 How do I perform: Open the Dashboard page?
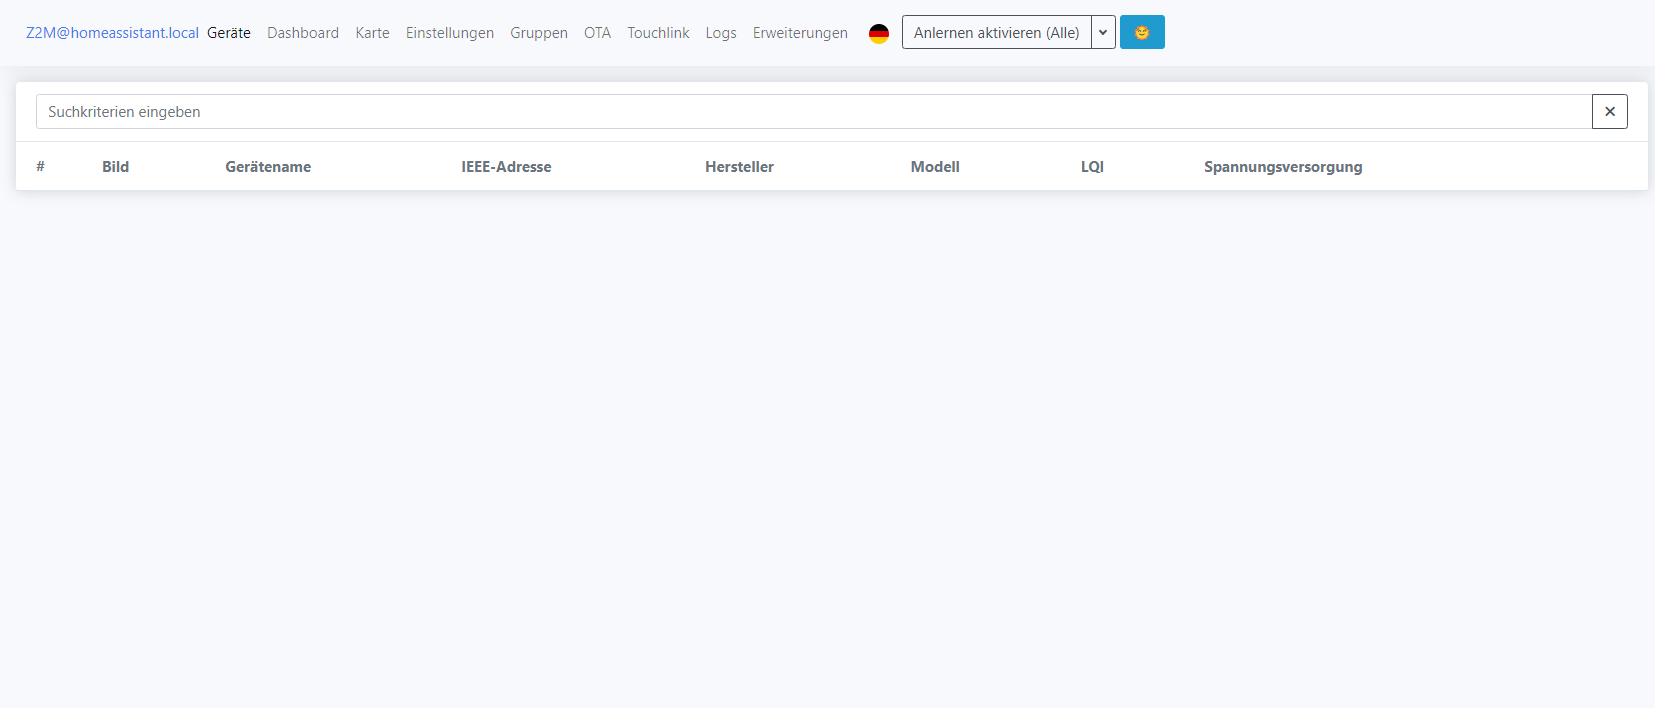(x=303, y=33)
